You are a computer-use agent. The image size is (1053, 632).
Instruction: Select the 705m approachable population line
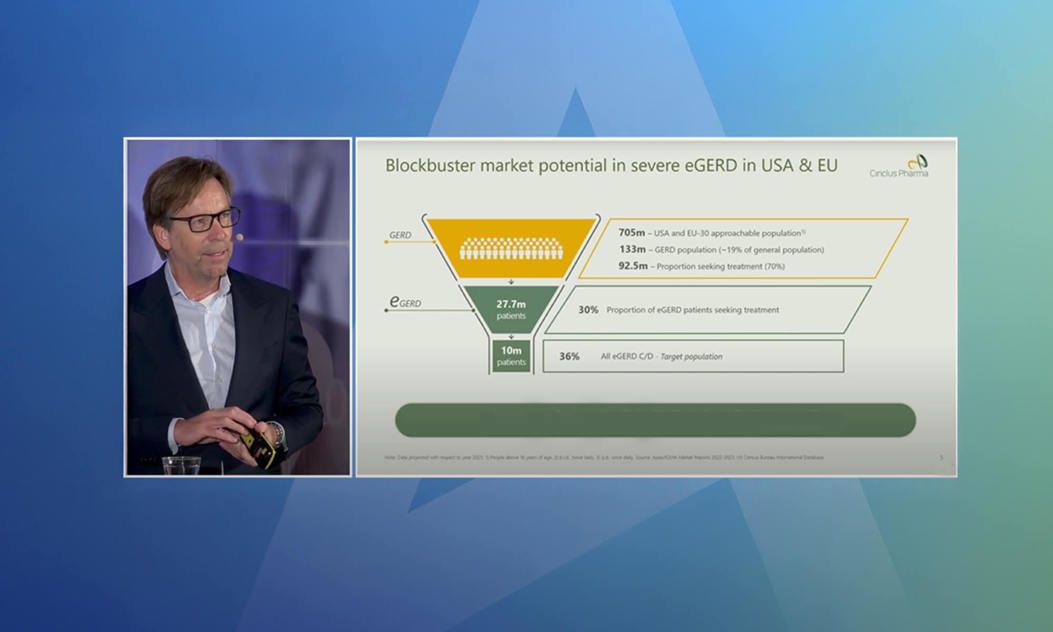(x=711, y=232)
